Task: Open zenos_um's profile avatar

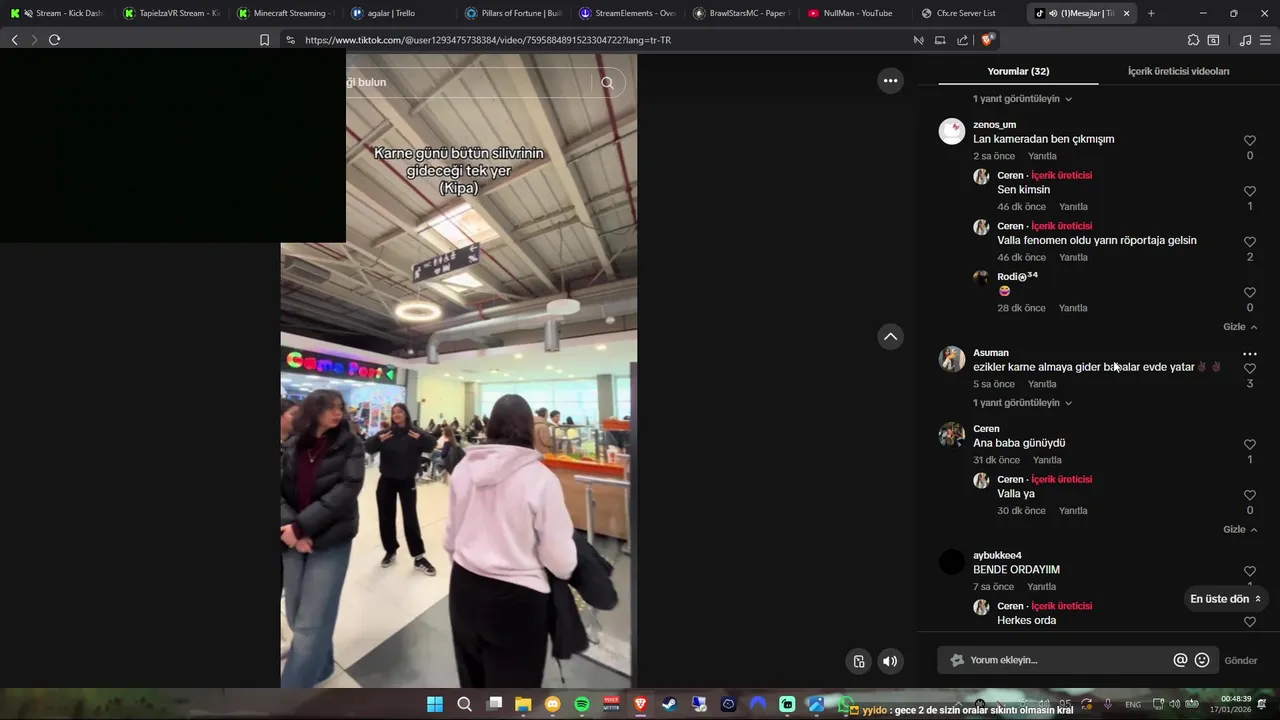Action: pyautogui.click(x=952, y=131)
